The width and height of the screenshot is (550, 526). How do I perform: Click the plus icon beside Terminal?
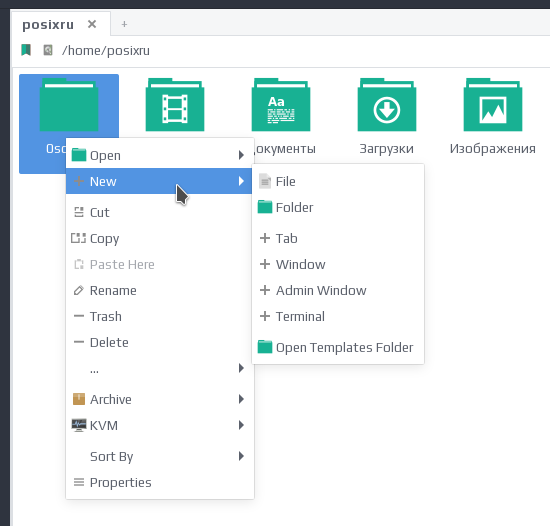[265, 316]
